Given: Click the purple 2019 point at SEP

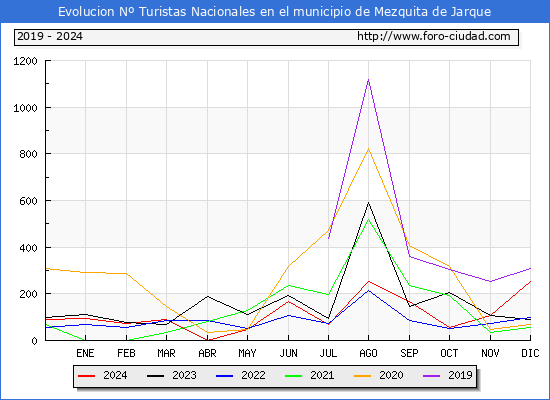Looking at the screenshot, I should [x=409, y=256].
